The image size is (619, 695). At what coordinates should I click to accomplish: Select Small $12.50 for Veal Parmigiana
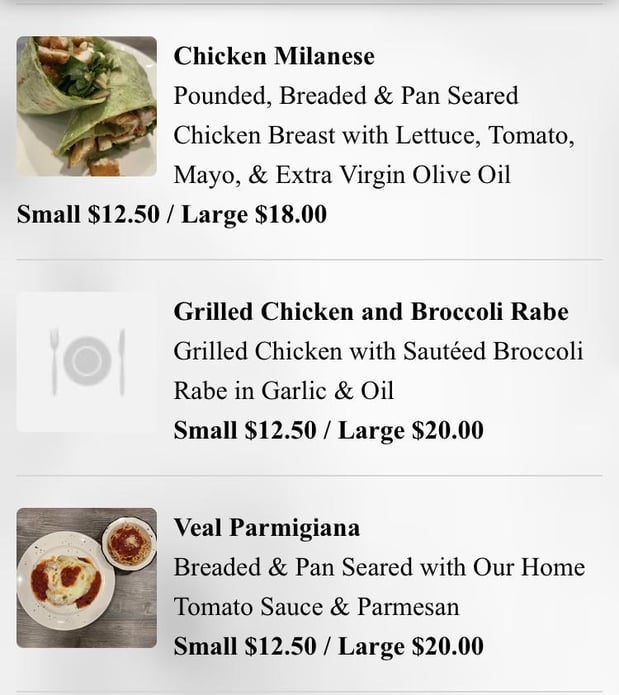tap(245, 646)
